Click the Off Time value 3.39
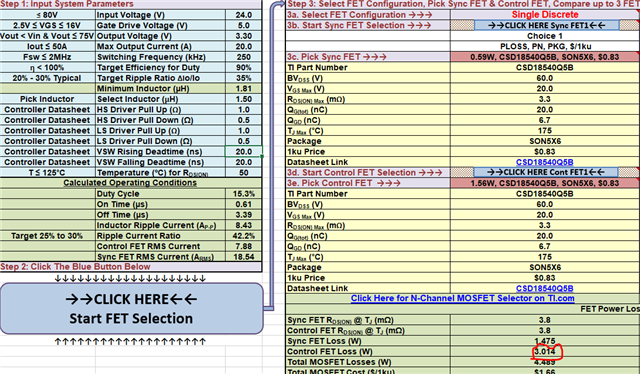 click(x=244, y=215)
